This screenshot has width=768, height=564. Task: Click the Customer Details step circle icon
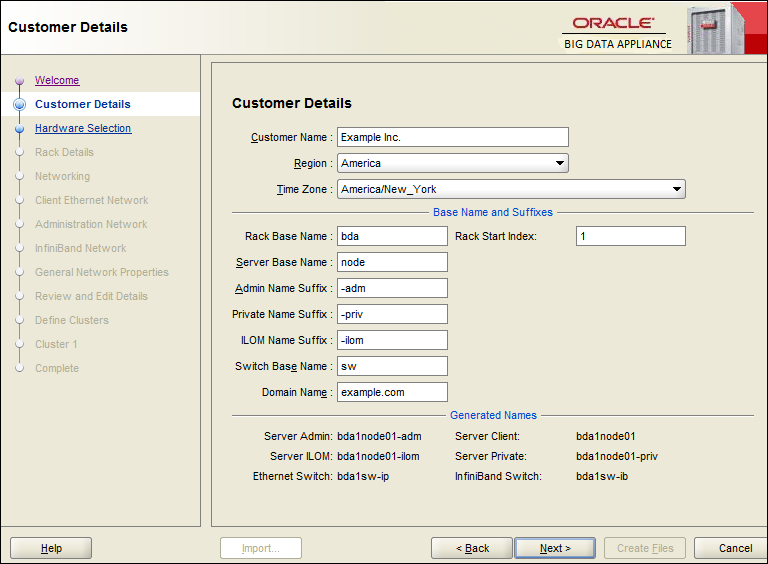20,104
